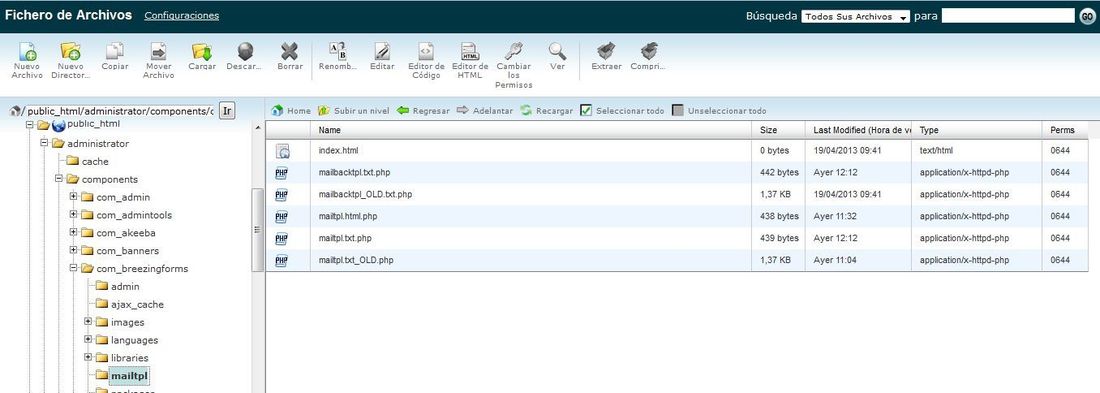This screenshot has width=1100, height=393.
Task: Select the mailtpl folder in tree
Action: click(x=128, y=375)
